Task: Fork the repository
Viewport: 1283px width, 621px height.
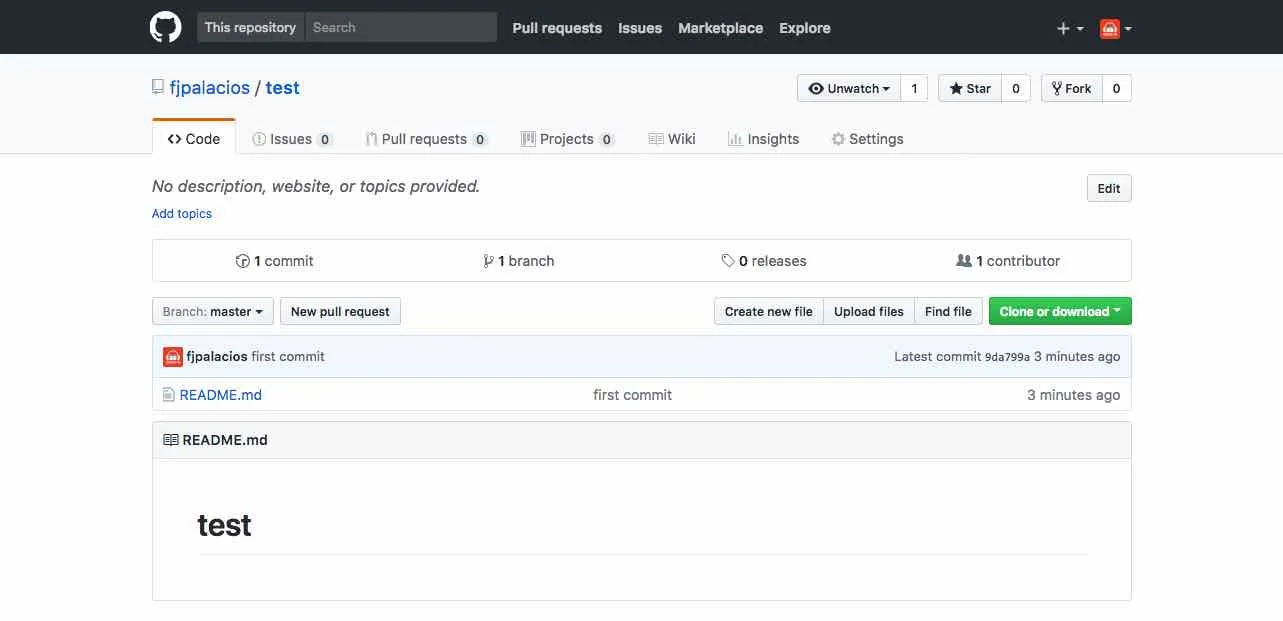Action: (x=1071, y=88)
